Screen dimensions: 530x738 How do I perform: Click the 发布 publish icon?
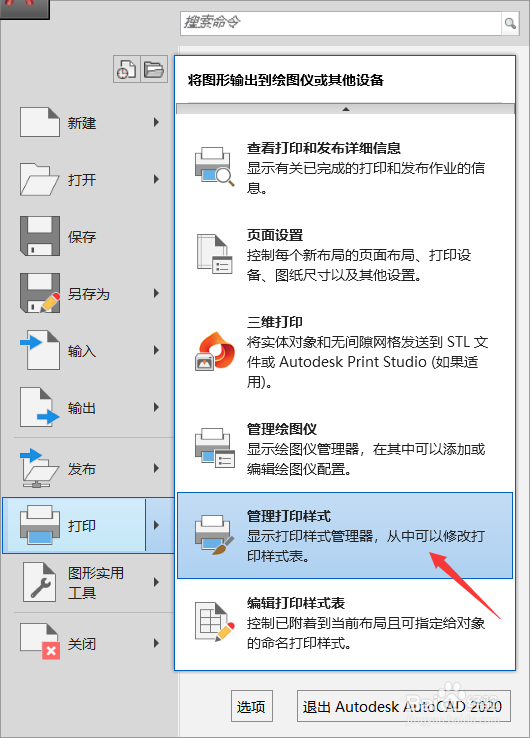click(40, 468)
